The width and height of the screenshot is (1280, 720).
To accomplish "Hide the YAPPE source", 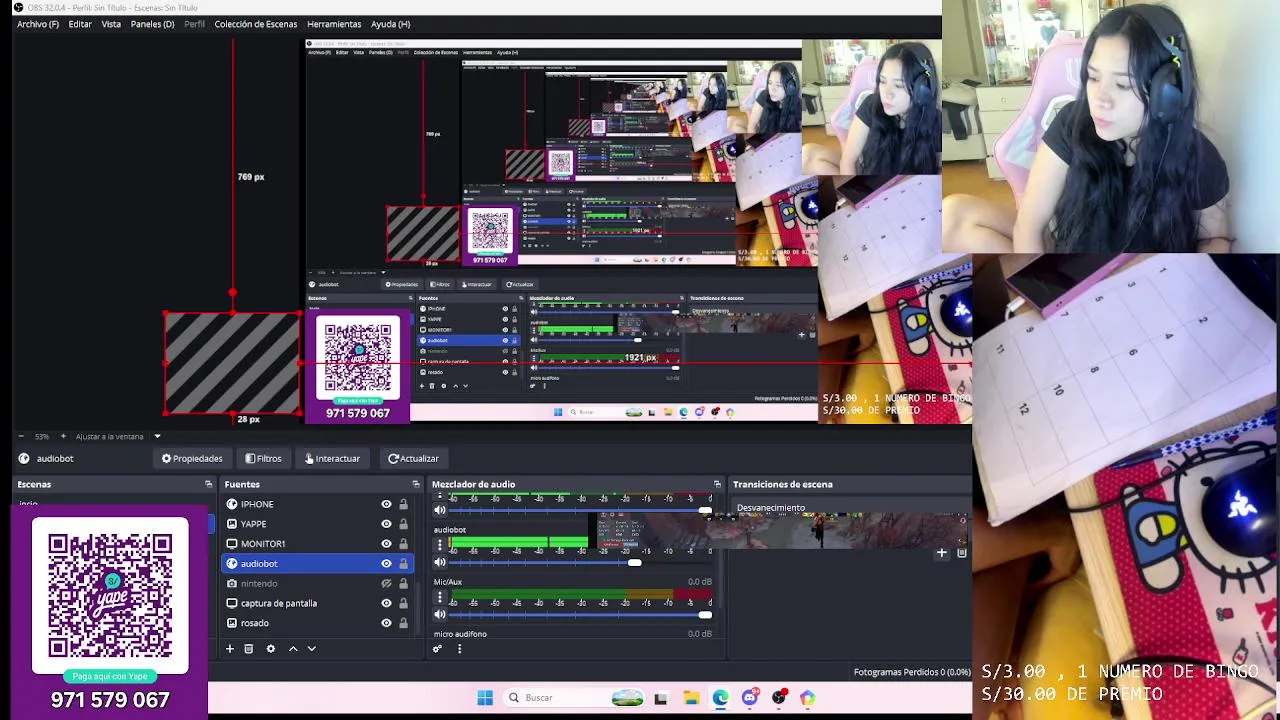I will coord(386,524).
